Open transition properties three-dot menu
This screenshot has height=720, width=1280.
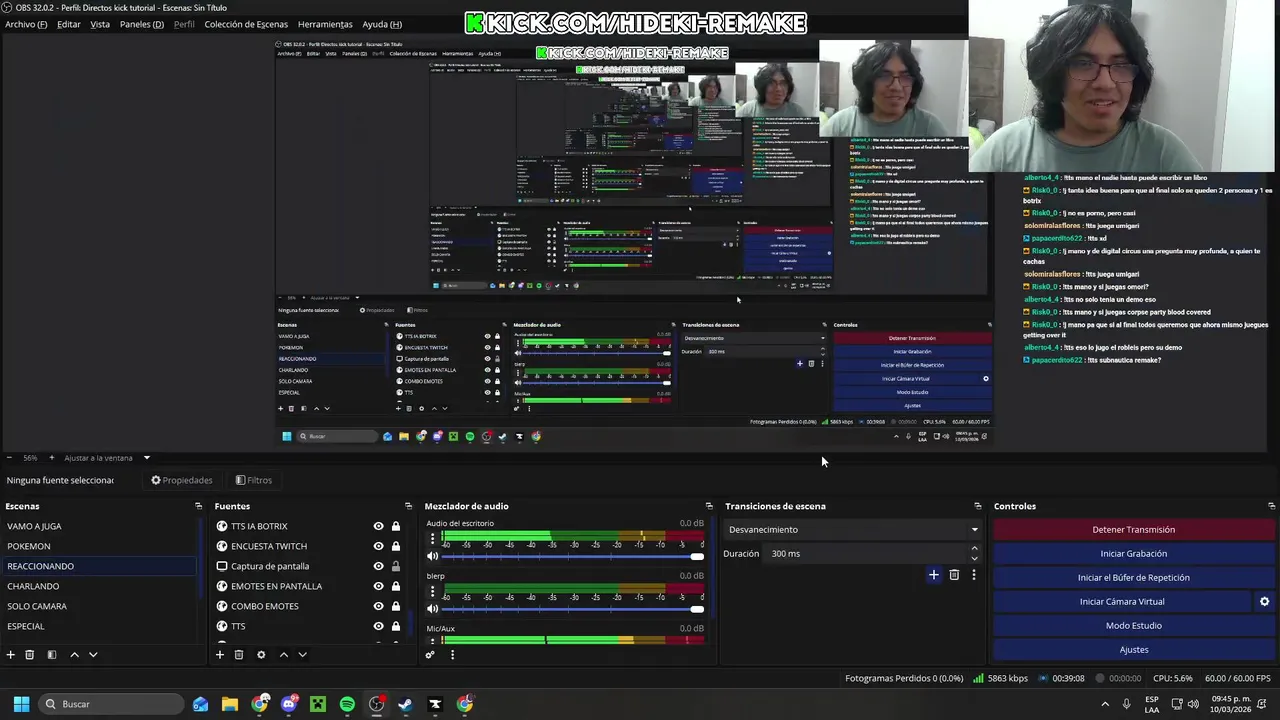973,575
